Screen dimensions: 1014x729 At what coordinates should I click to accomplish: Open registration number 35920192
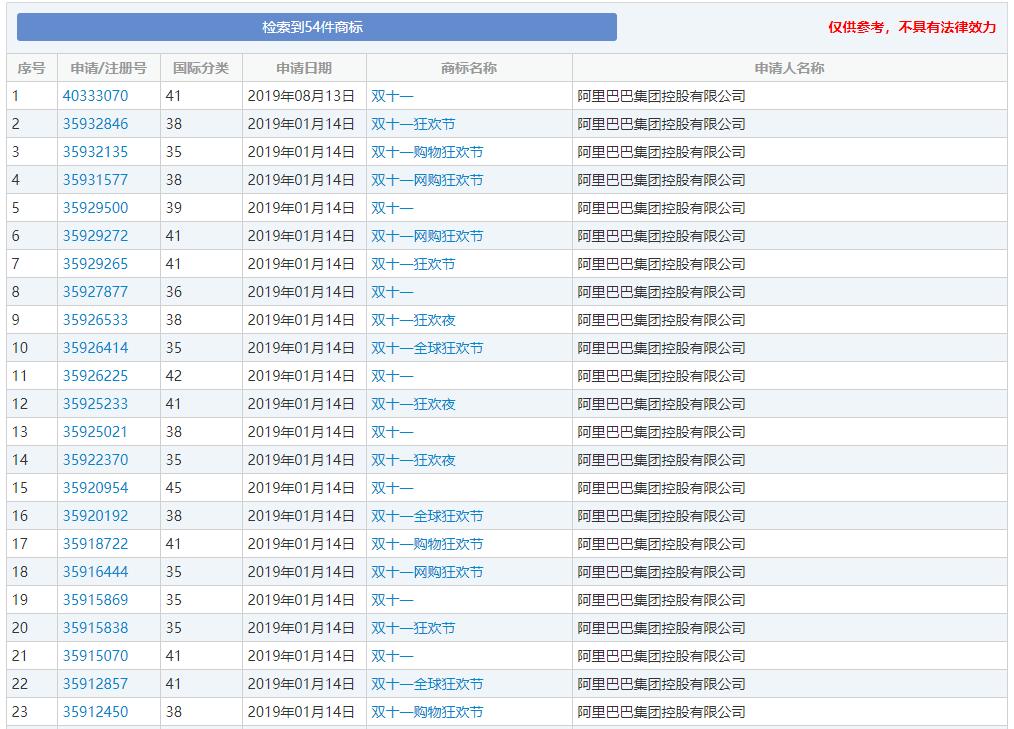point(95,516)
